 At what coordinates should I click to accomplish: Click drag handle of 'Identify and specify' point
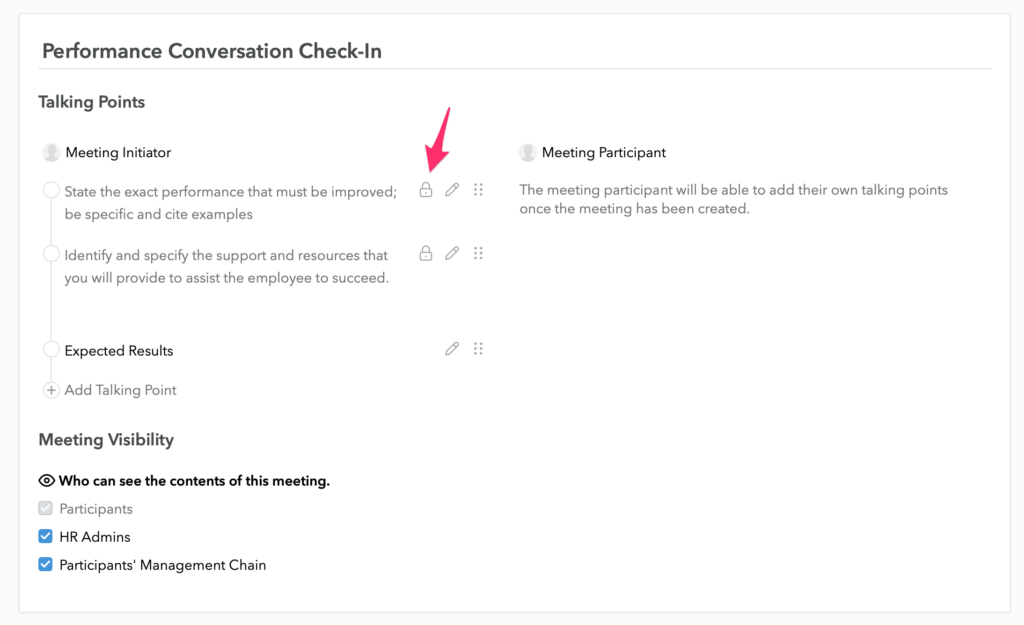478,253
